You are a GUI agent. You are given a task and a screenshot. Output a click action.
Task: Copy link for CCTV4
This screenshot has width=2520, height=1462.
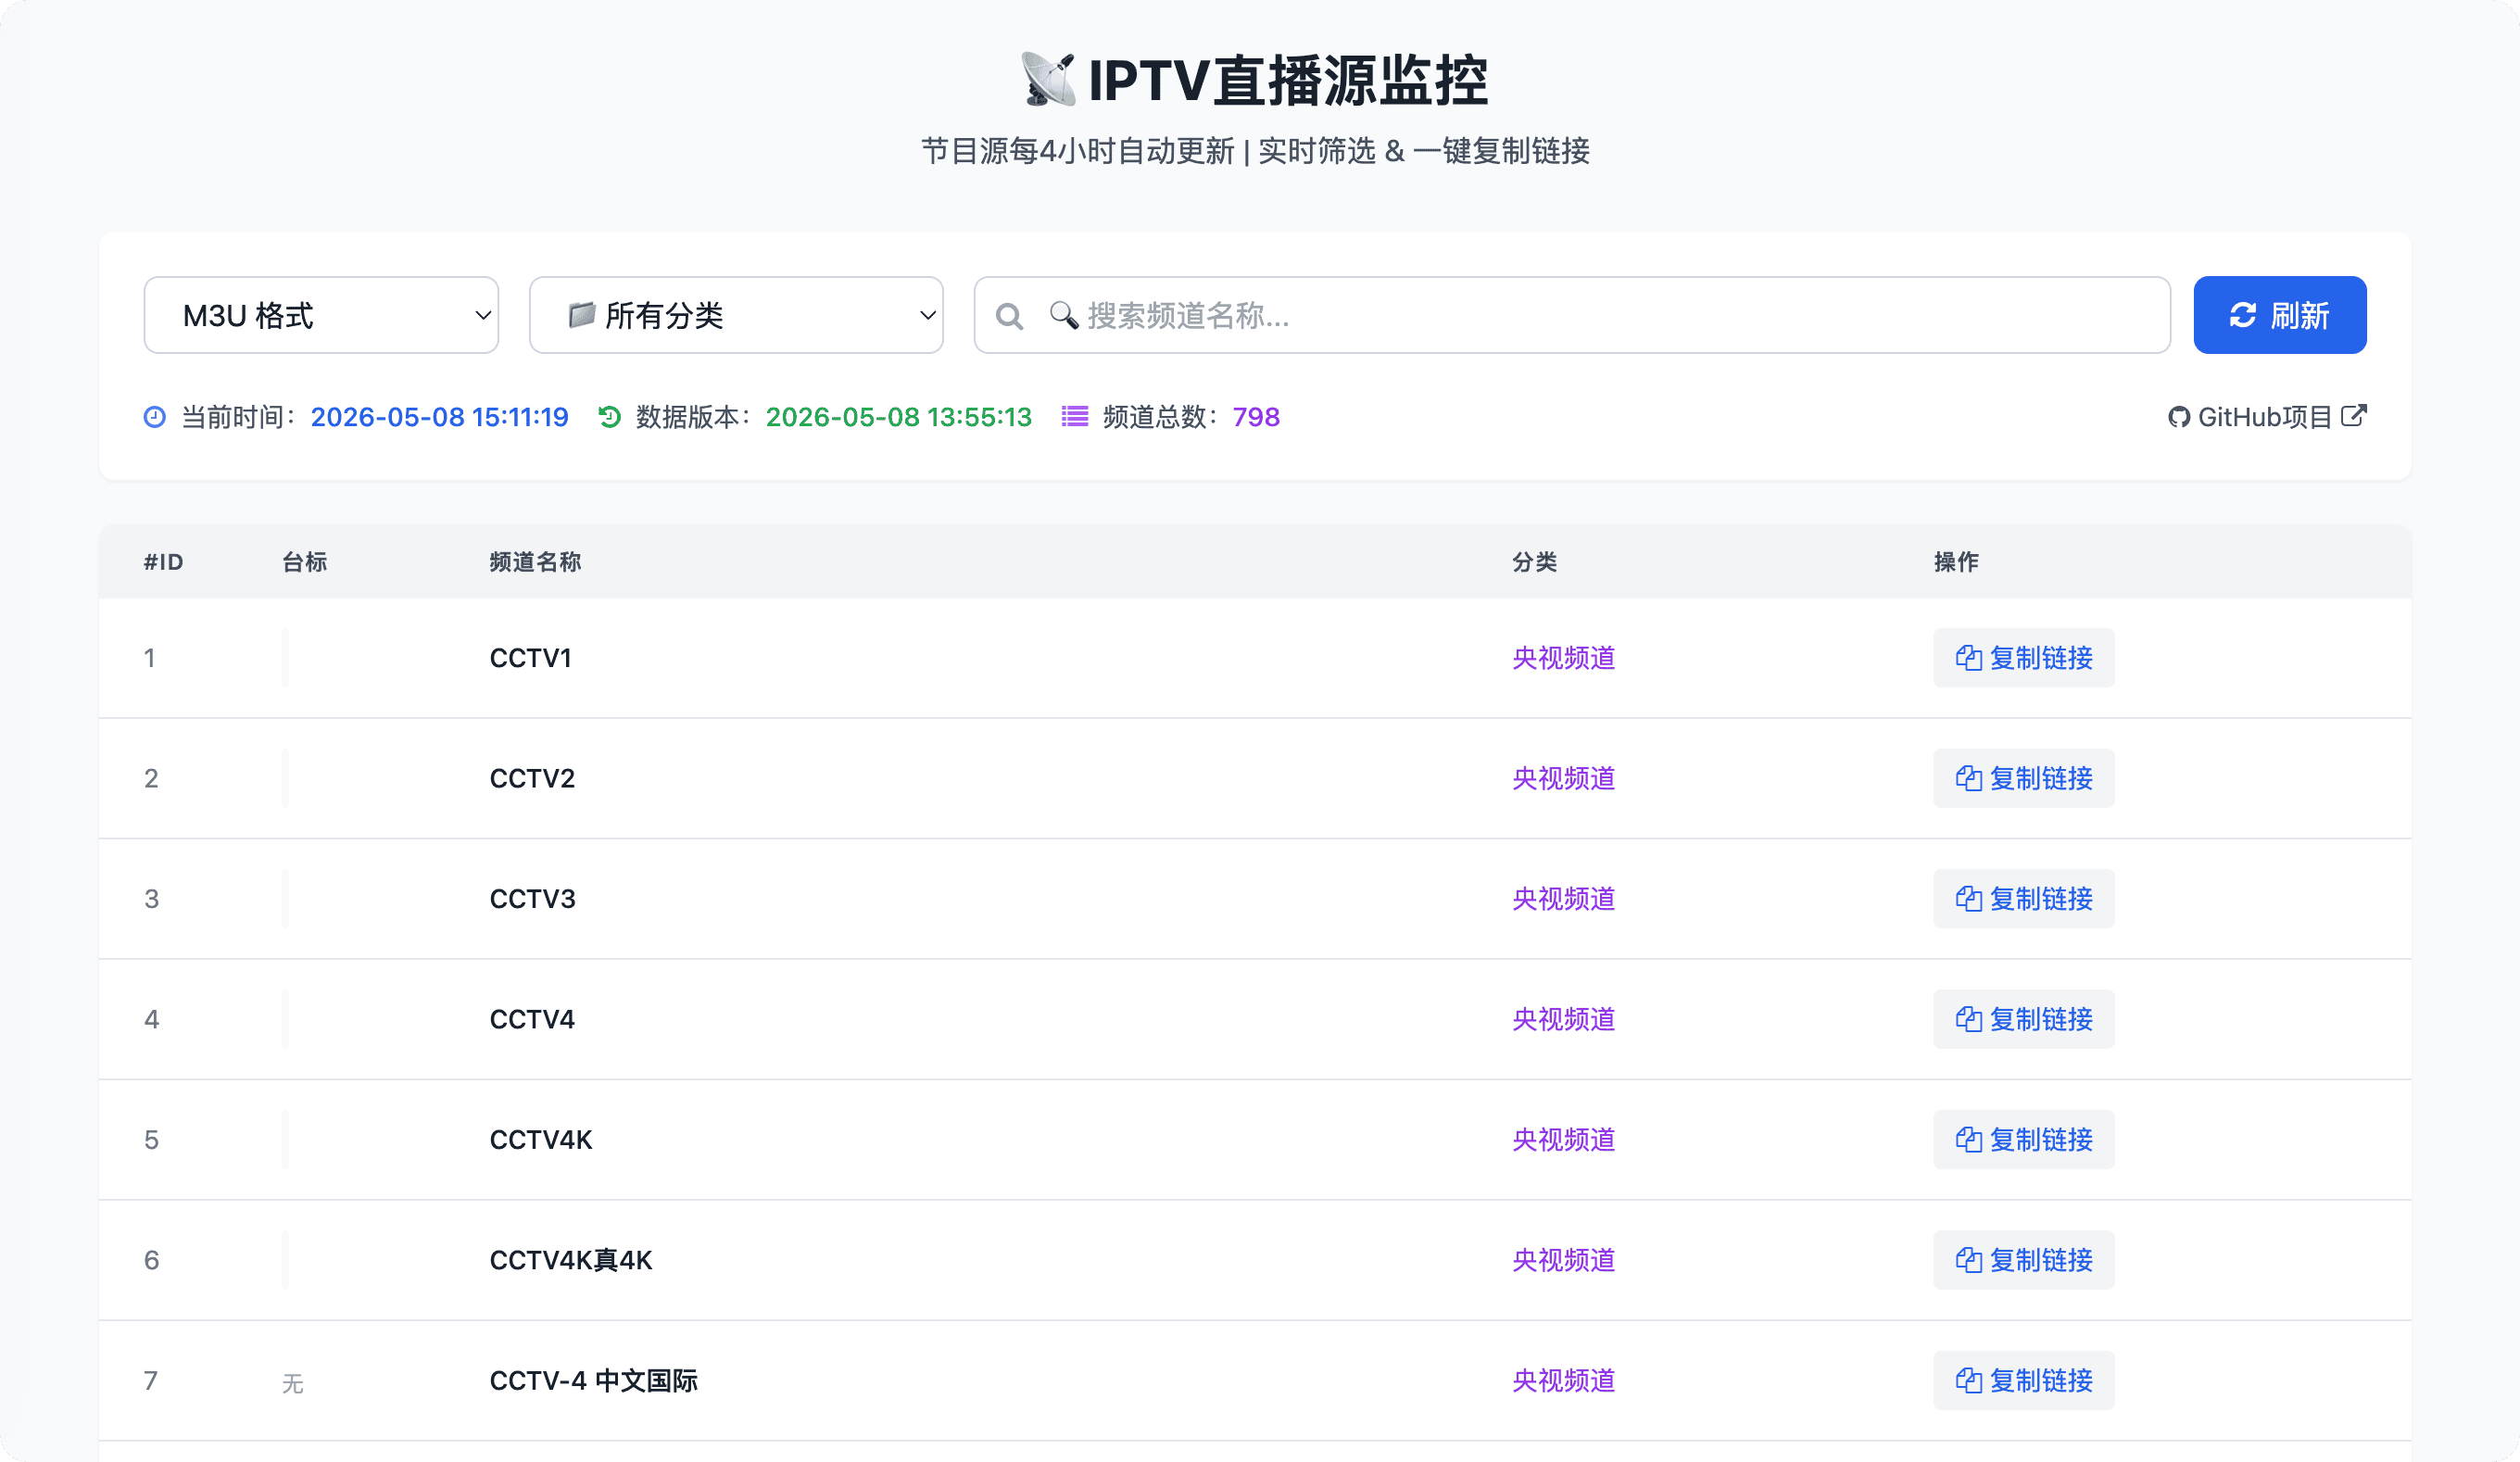[2024, 1019]
